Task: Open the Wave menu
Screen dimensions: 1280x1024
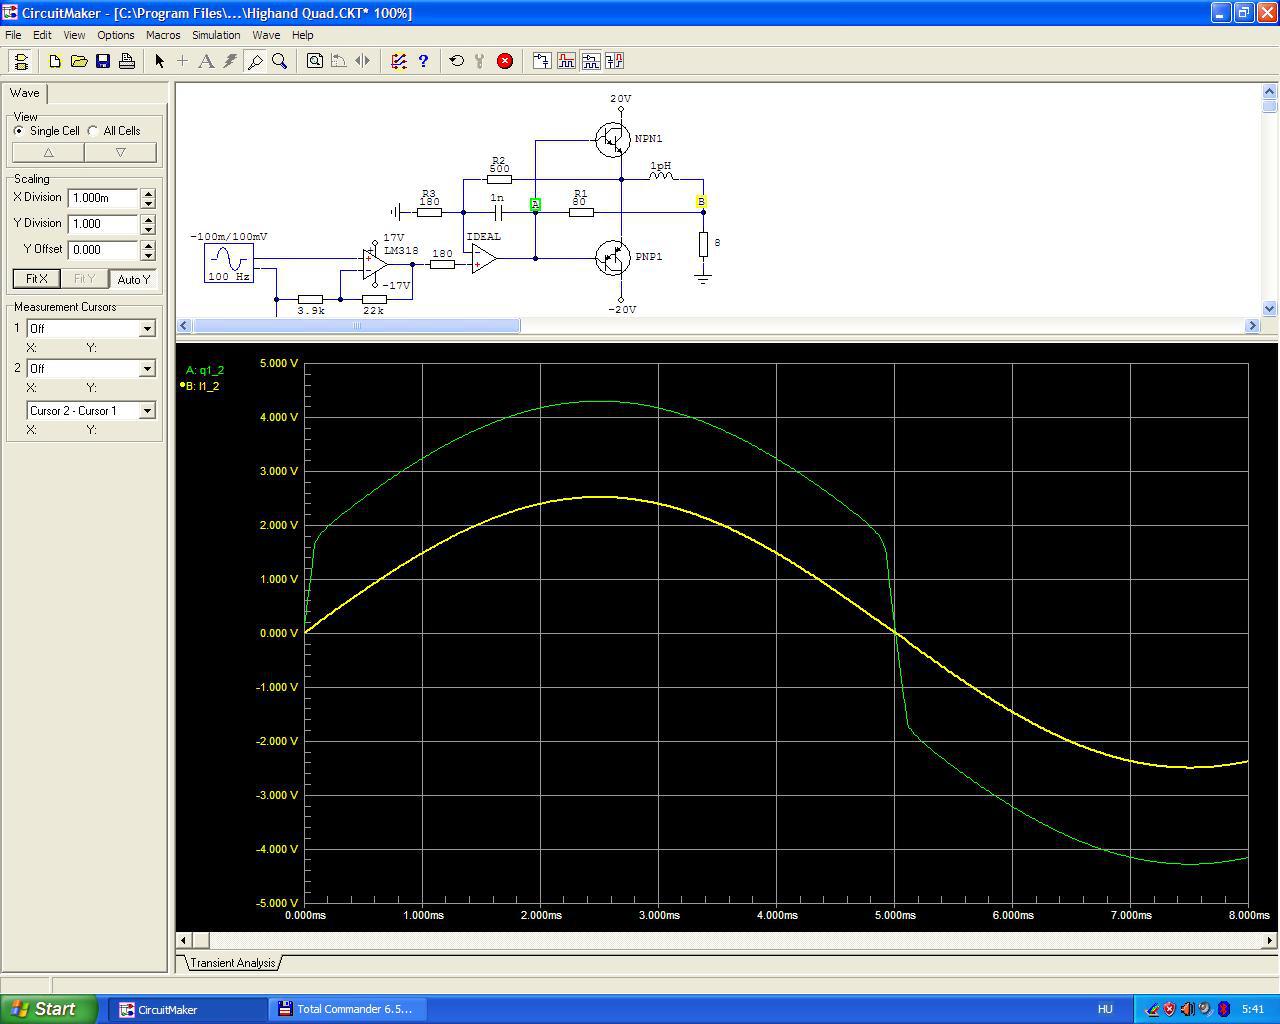Action: coord(266,35)
